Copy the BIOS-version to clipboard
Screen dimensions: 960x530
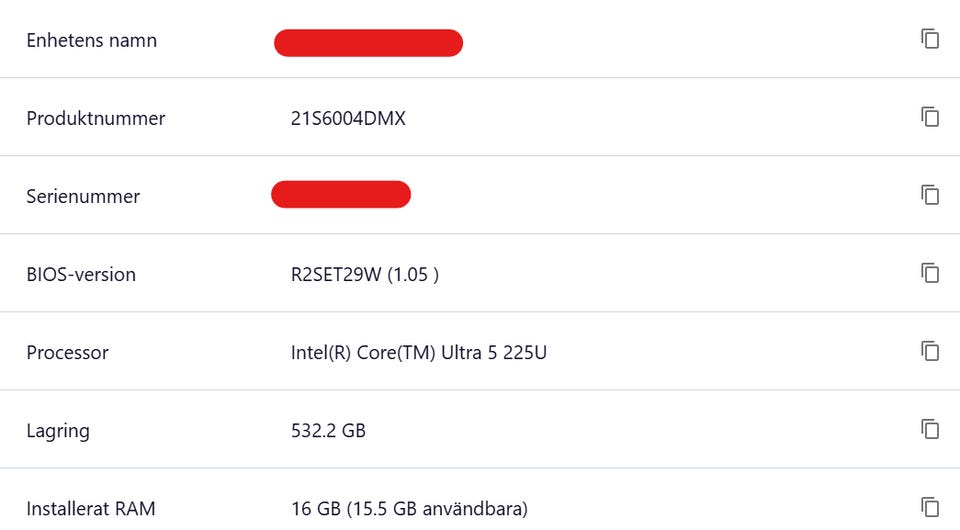click(x=930, y=273)
